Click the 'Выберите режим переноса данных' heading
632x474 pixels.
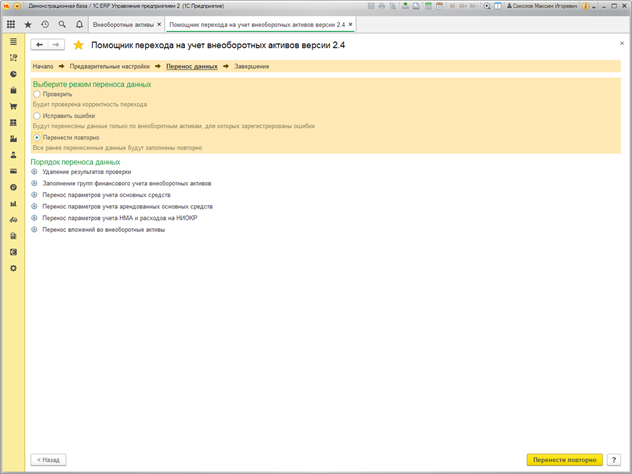(92, 84)
